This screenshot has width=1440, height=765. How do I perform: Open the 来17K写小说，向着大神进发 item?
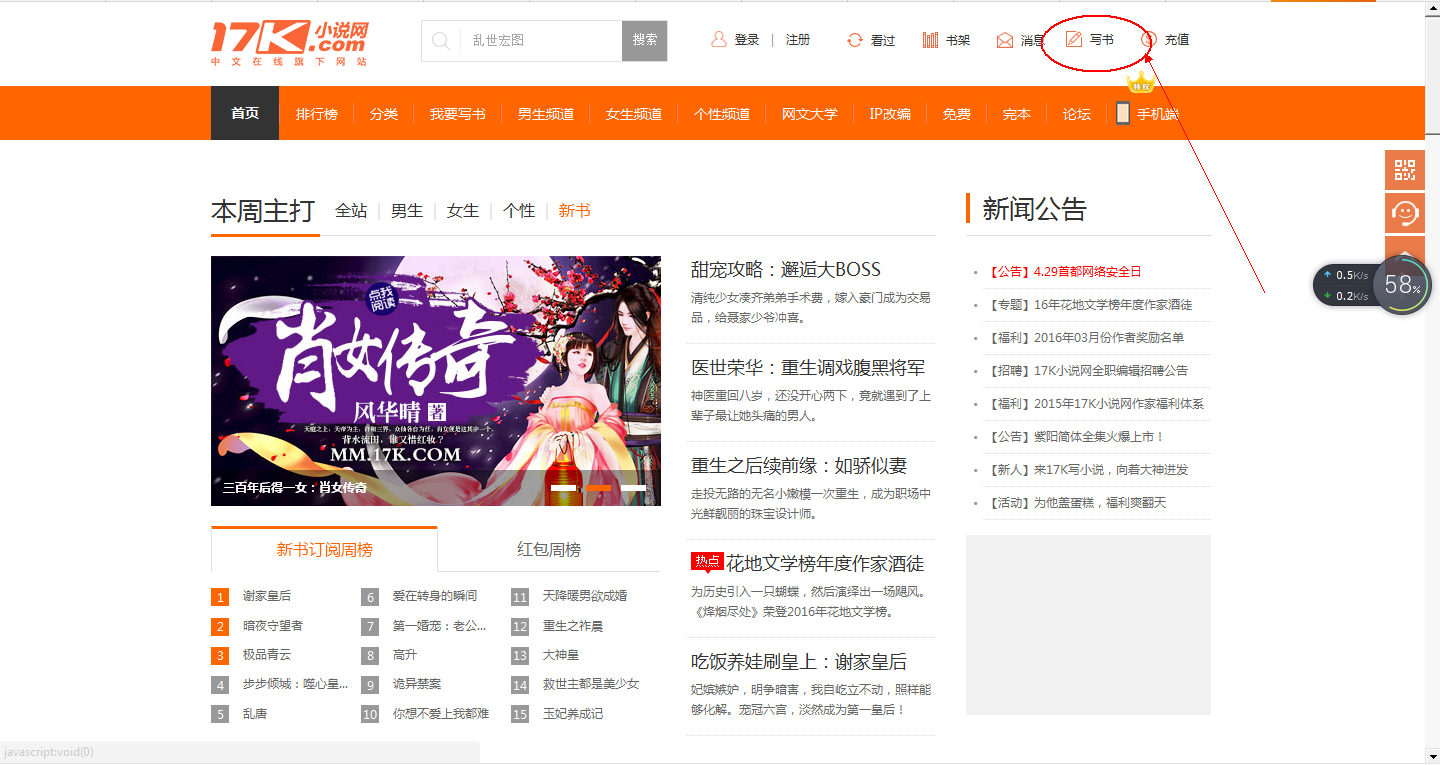(1087, 469)
